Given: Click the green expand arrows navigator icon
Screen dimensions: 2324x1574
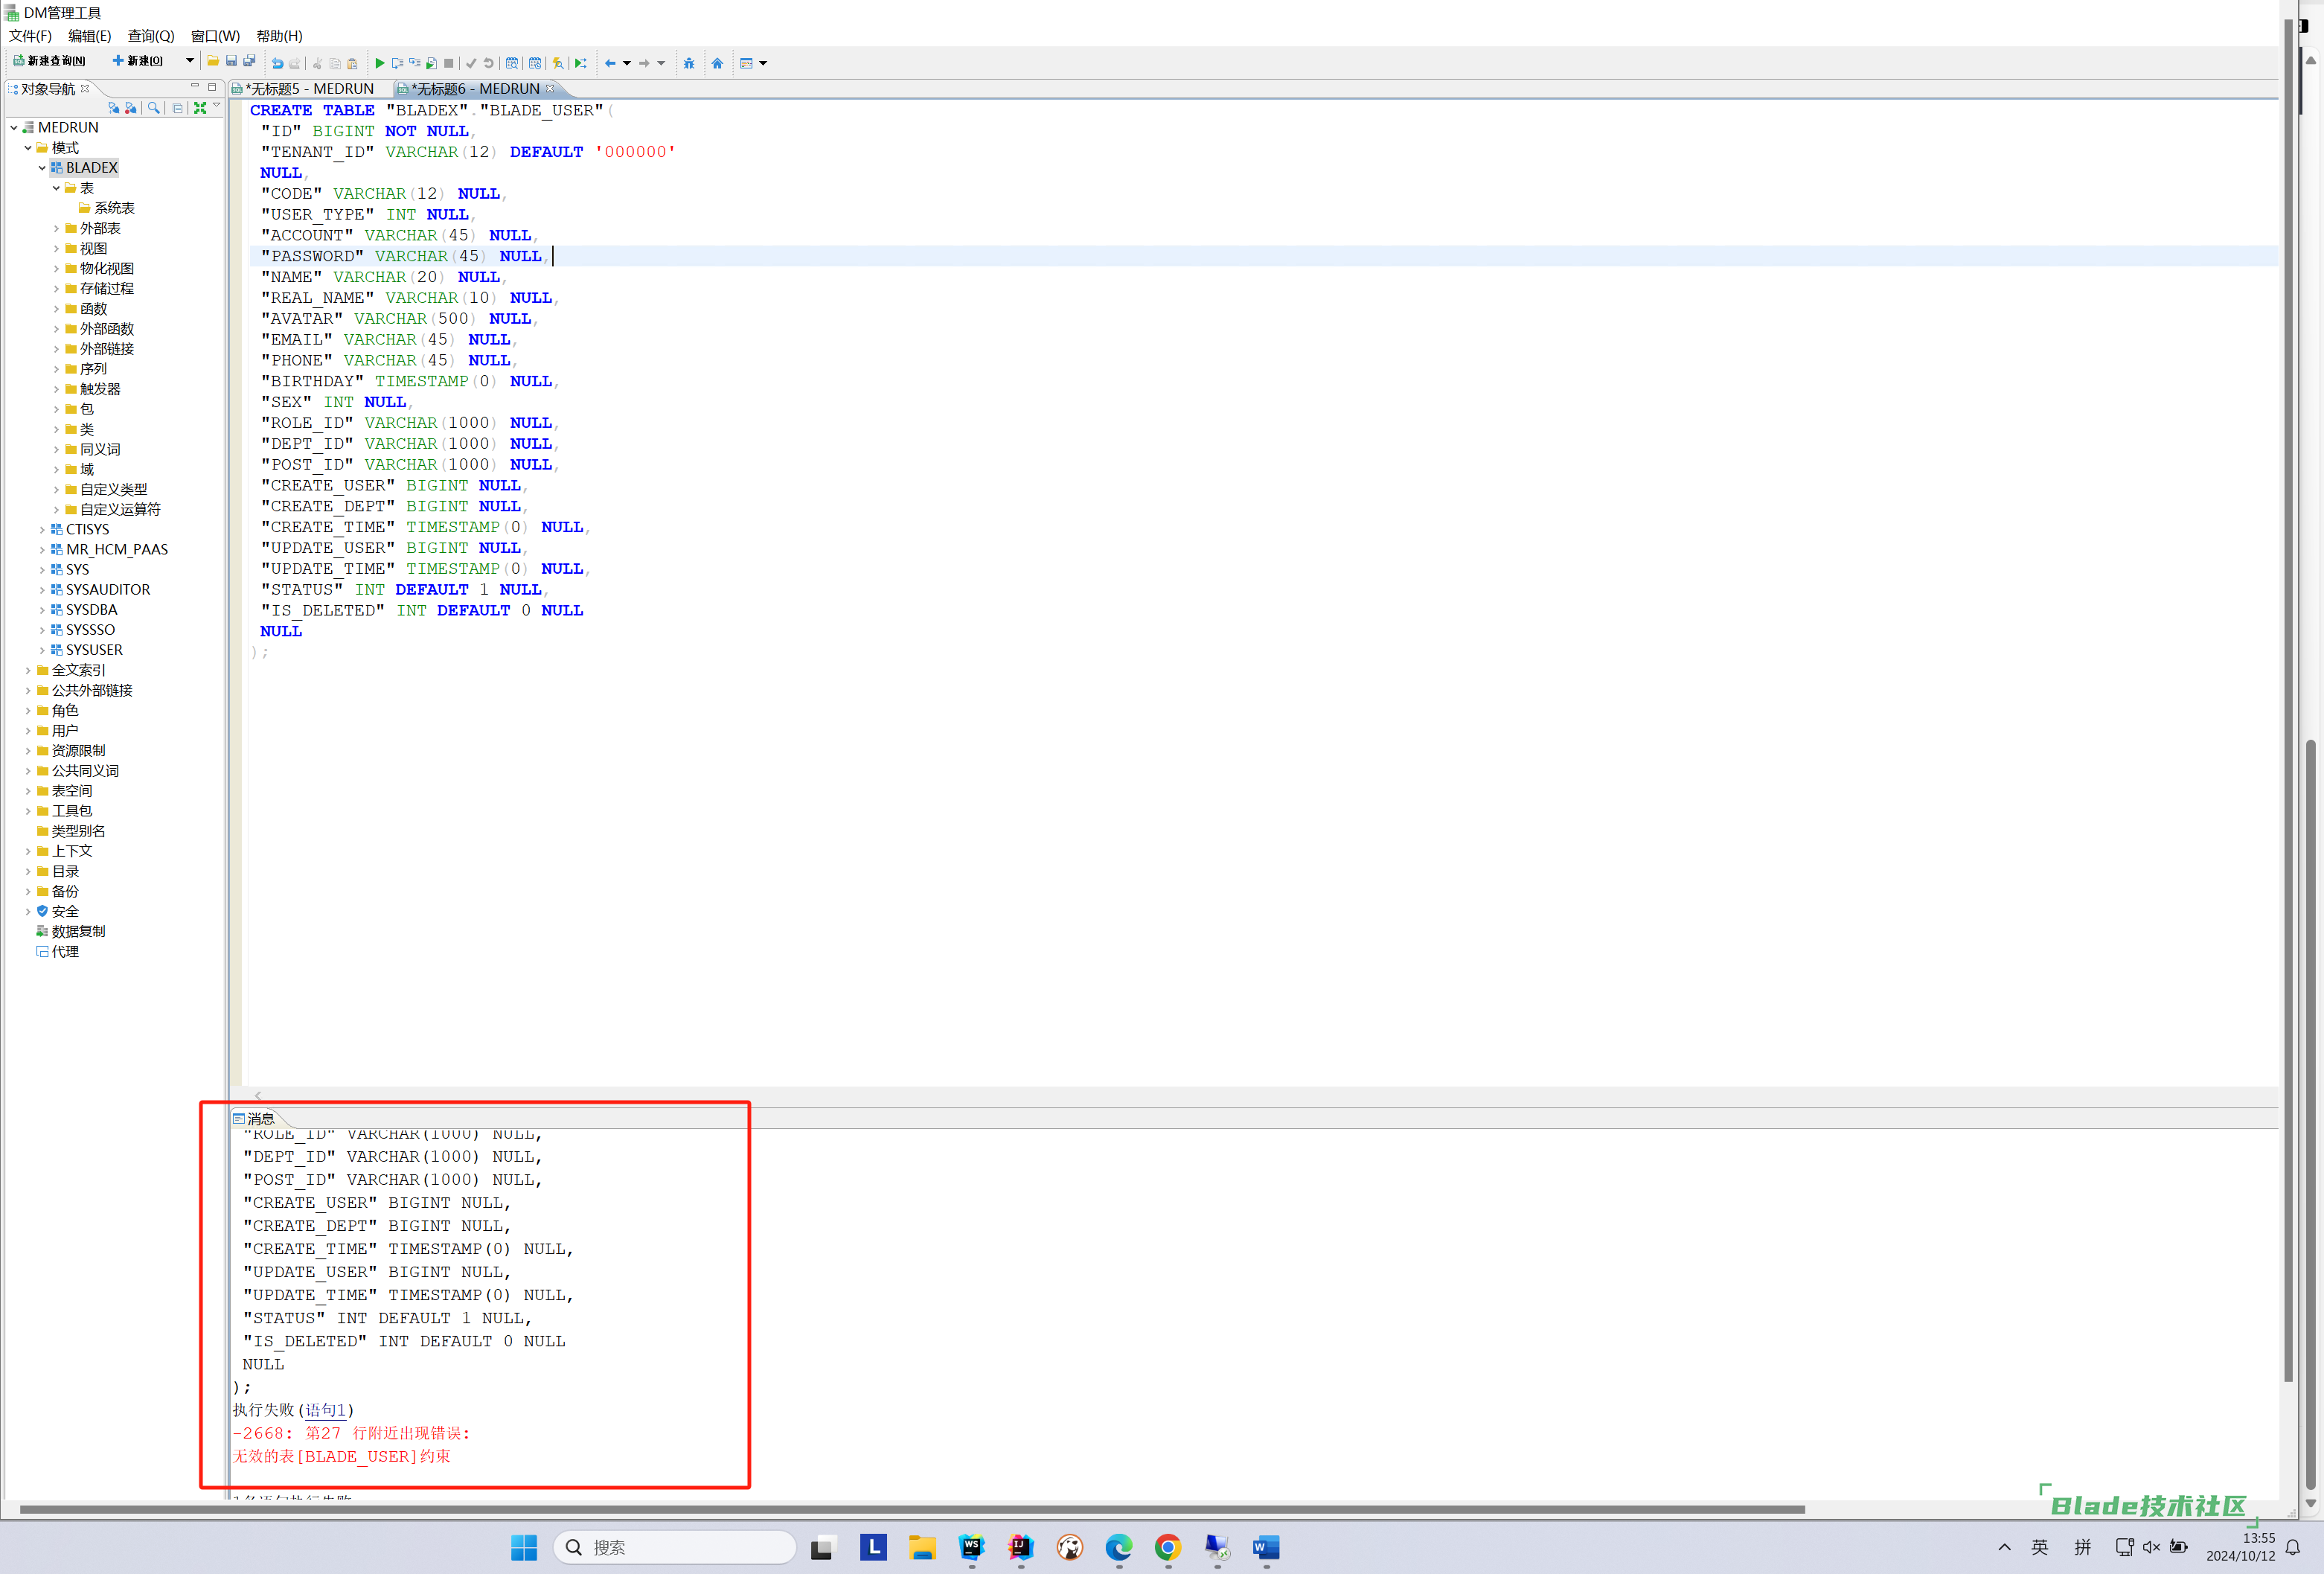Looking at the screenshot, I should (200, 108).
